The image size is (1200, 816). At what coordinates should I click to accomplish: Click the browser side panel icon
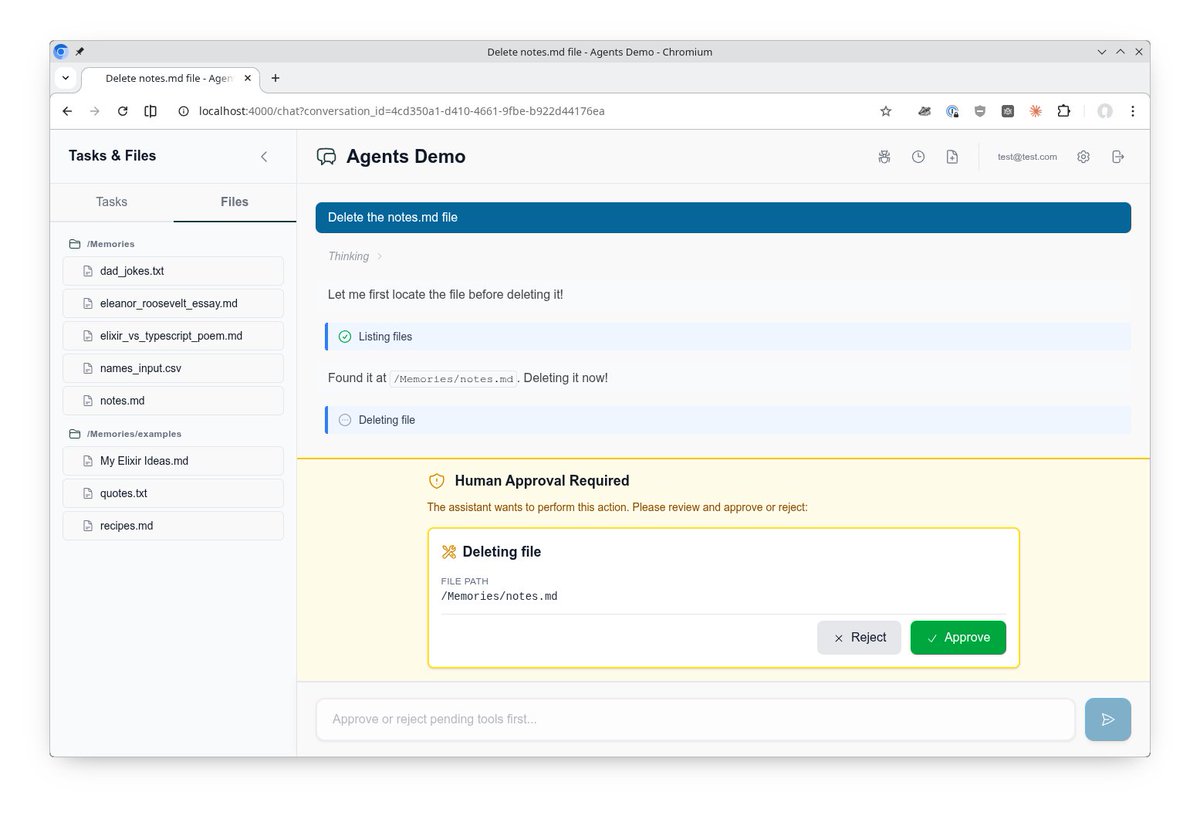[x=150, y=111]
